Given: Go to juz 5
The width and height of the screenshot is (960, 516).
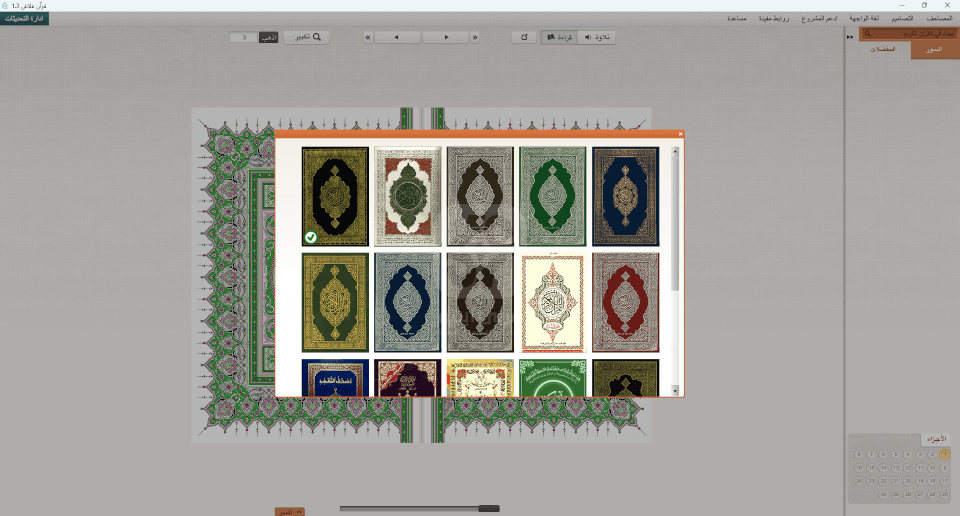Looking at the screenshot, I should 896,454.
